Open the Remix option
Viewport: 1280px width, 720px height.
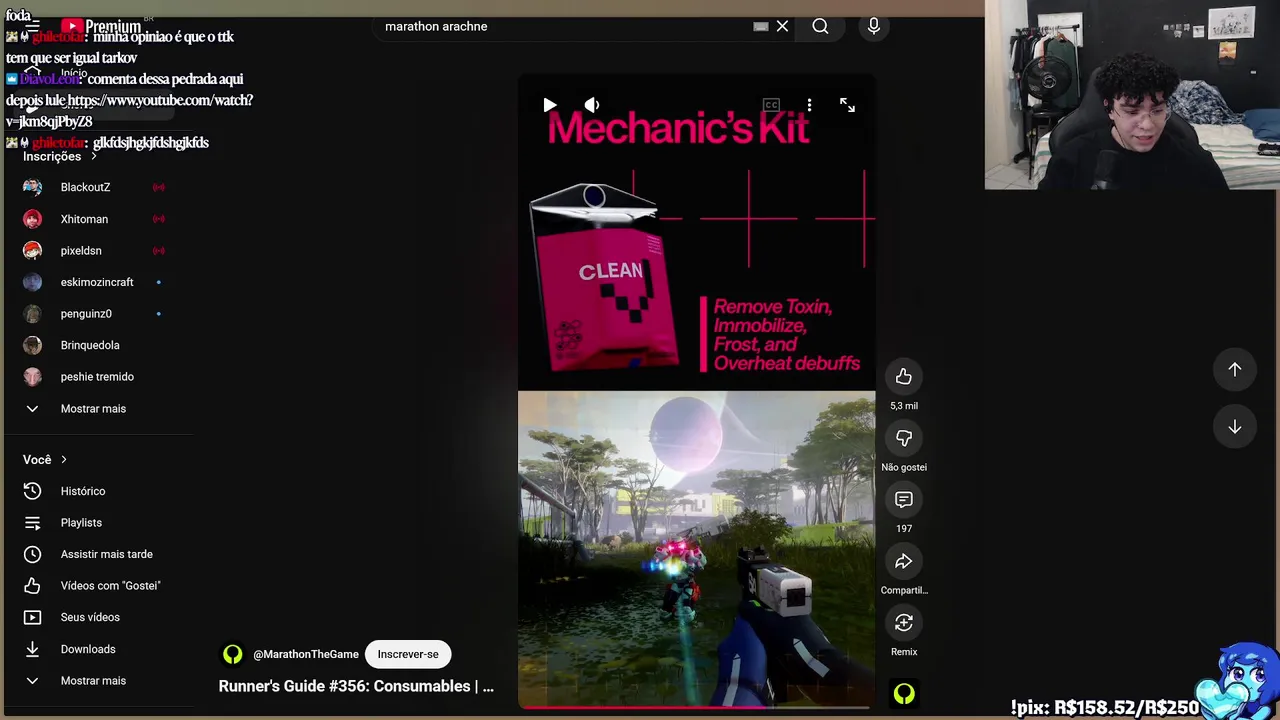tap(904, 623)
